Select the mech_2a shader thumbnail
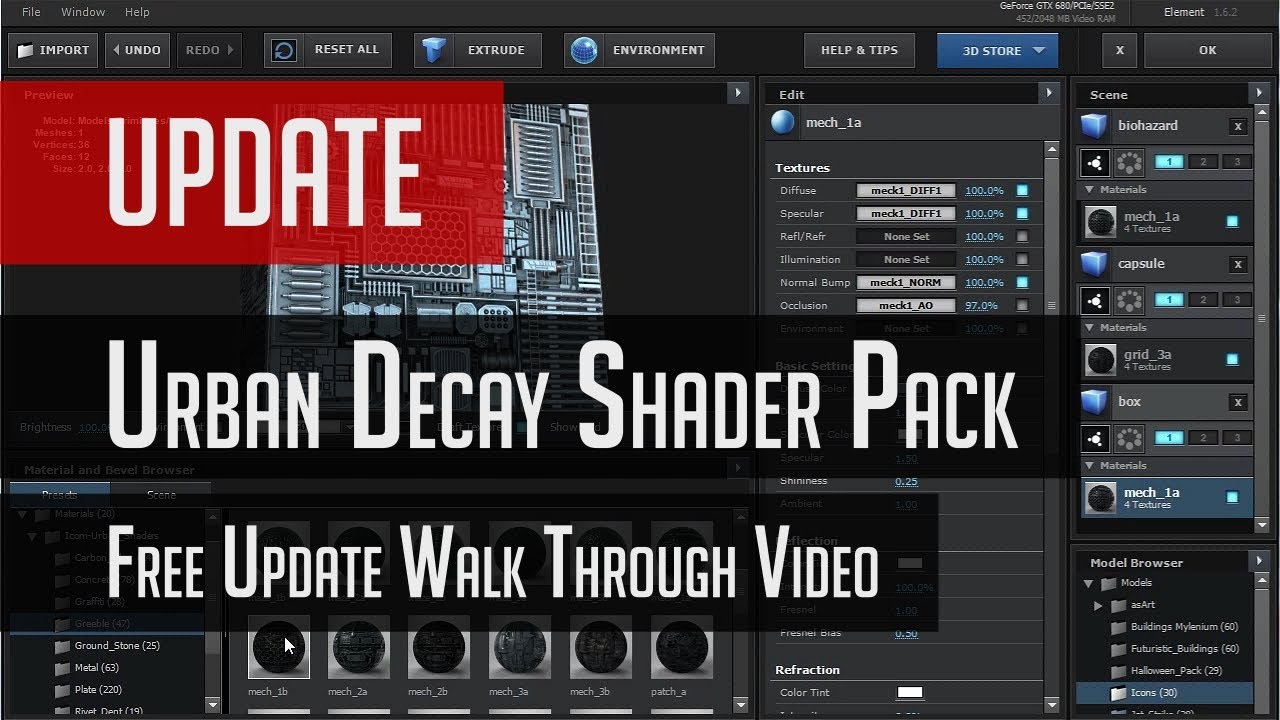 [x=358, y=648]
